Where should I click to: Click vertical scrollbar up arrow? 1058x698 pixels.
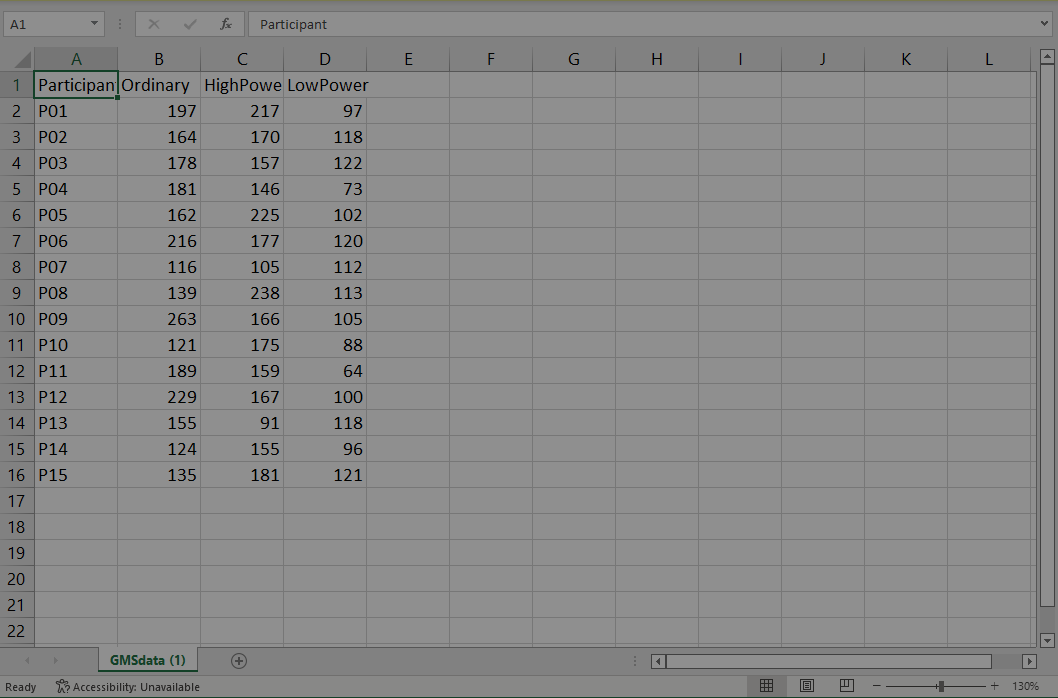[x=1047, y=57]
